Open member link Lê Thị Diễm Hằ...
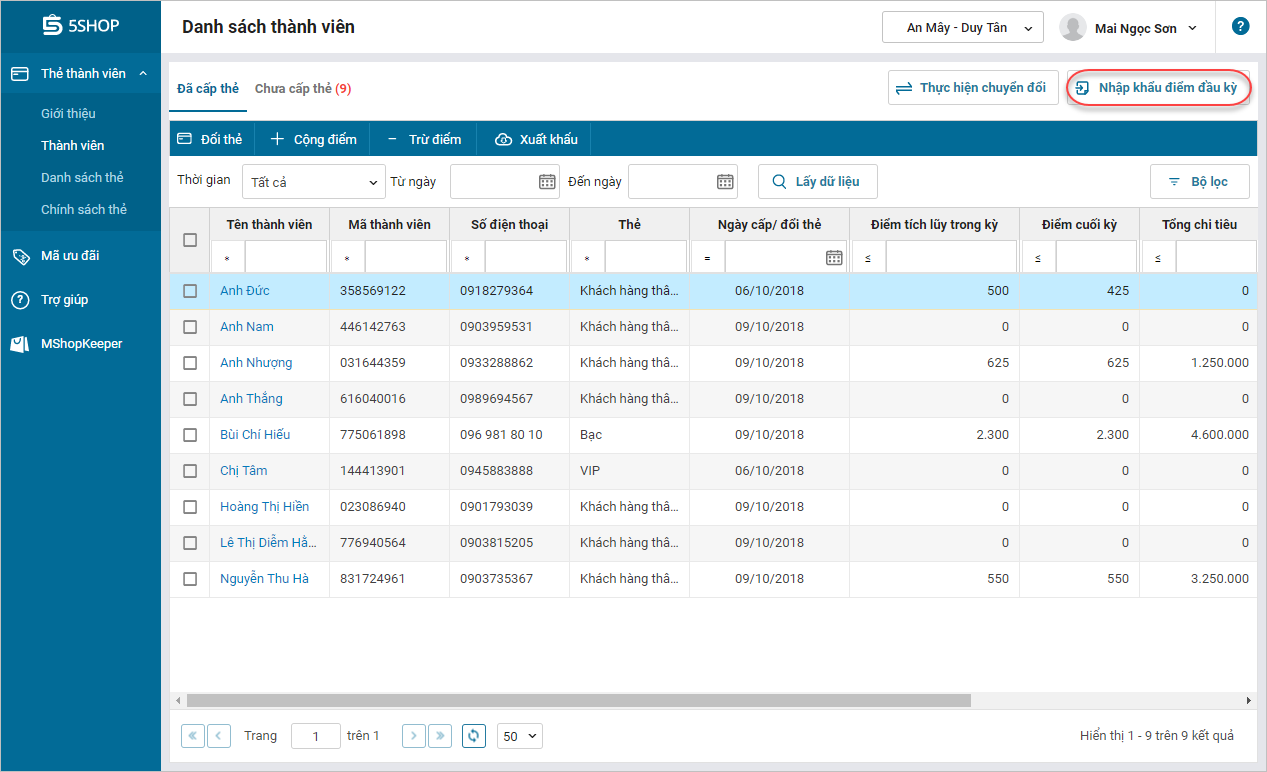 (x=268, y=543)
